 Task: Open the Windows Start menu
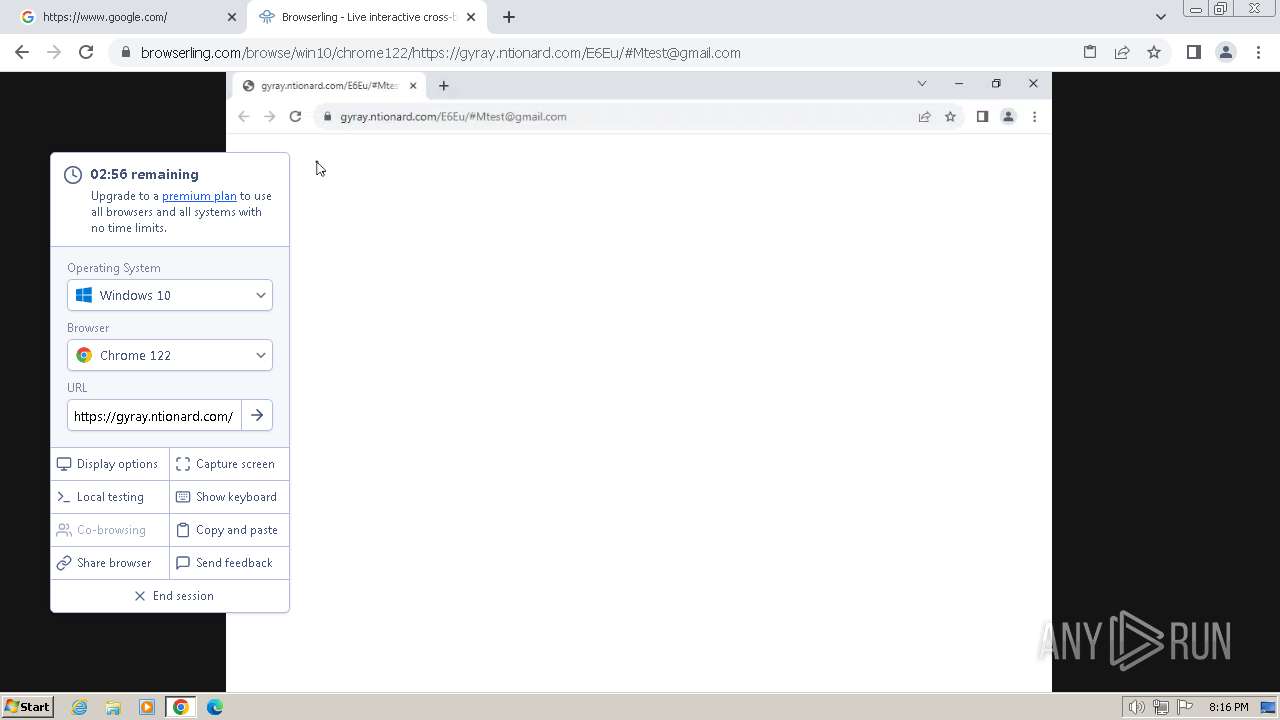(x=27, y=707)
